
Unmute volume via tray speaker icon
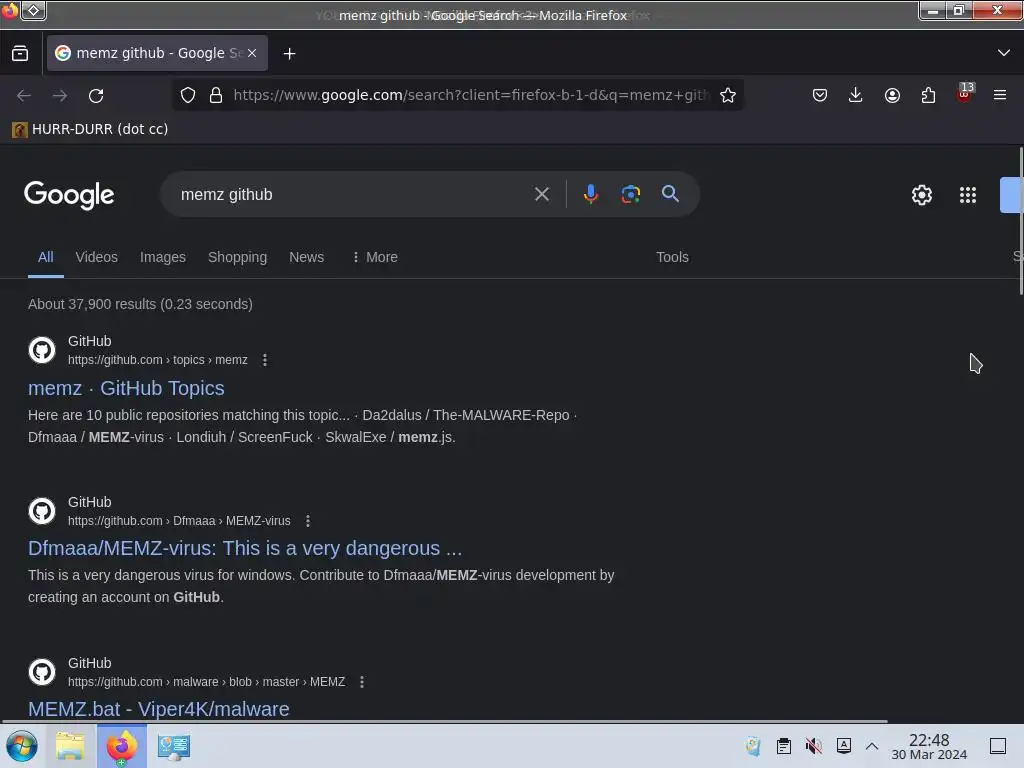tap(813, 746)
